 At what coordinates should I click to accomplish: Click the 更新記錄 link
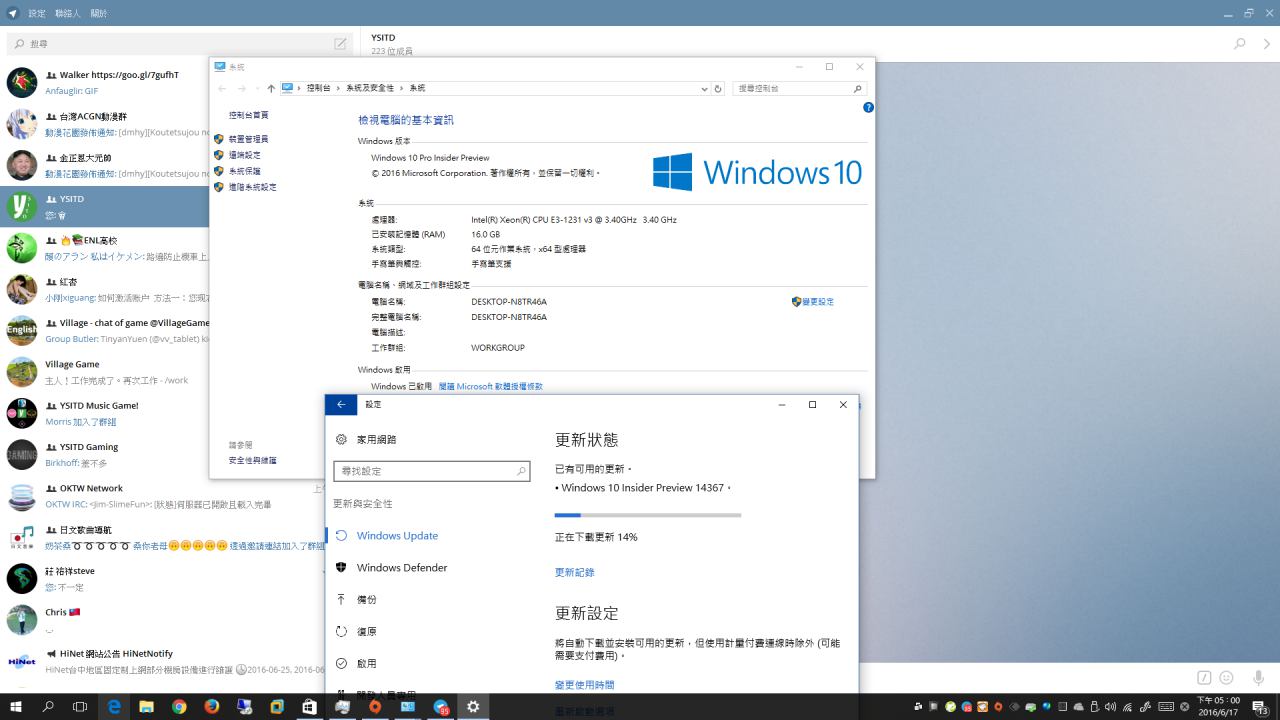(574, 573)
